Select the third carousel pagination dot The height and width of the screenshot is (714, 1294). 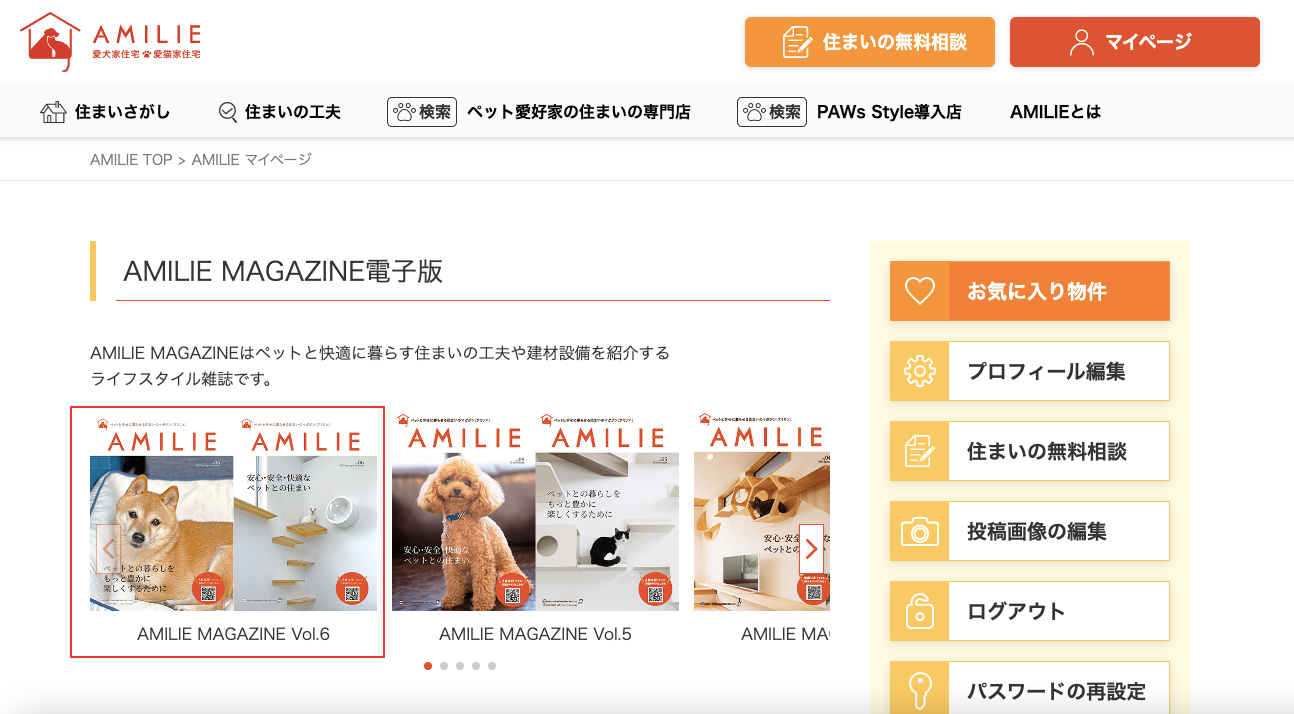[460, 666]
